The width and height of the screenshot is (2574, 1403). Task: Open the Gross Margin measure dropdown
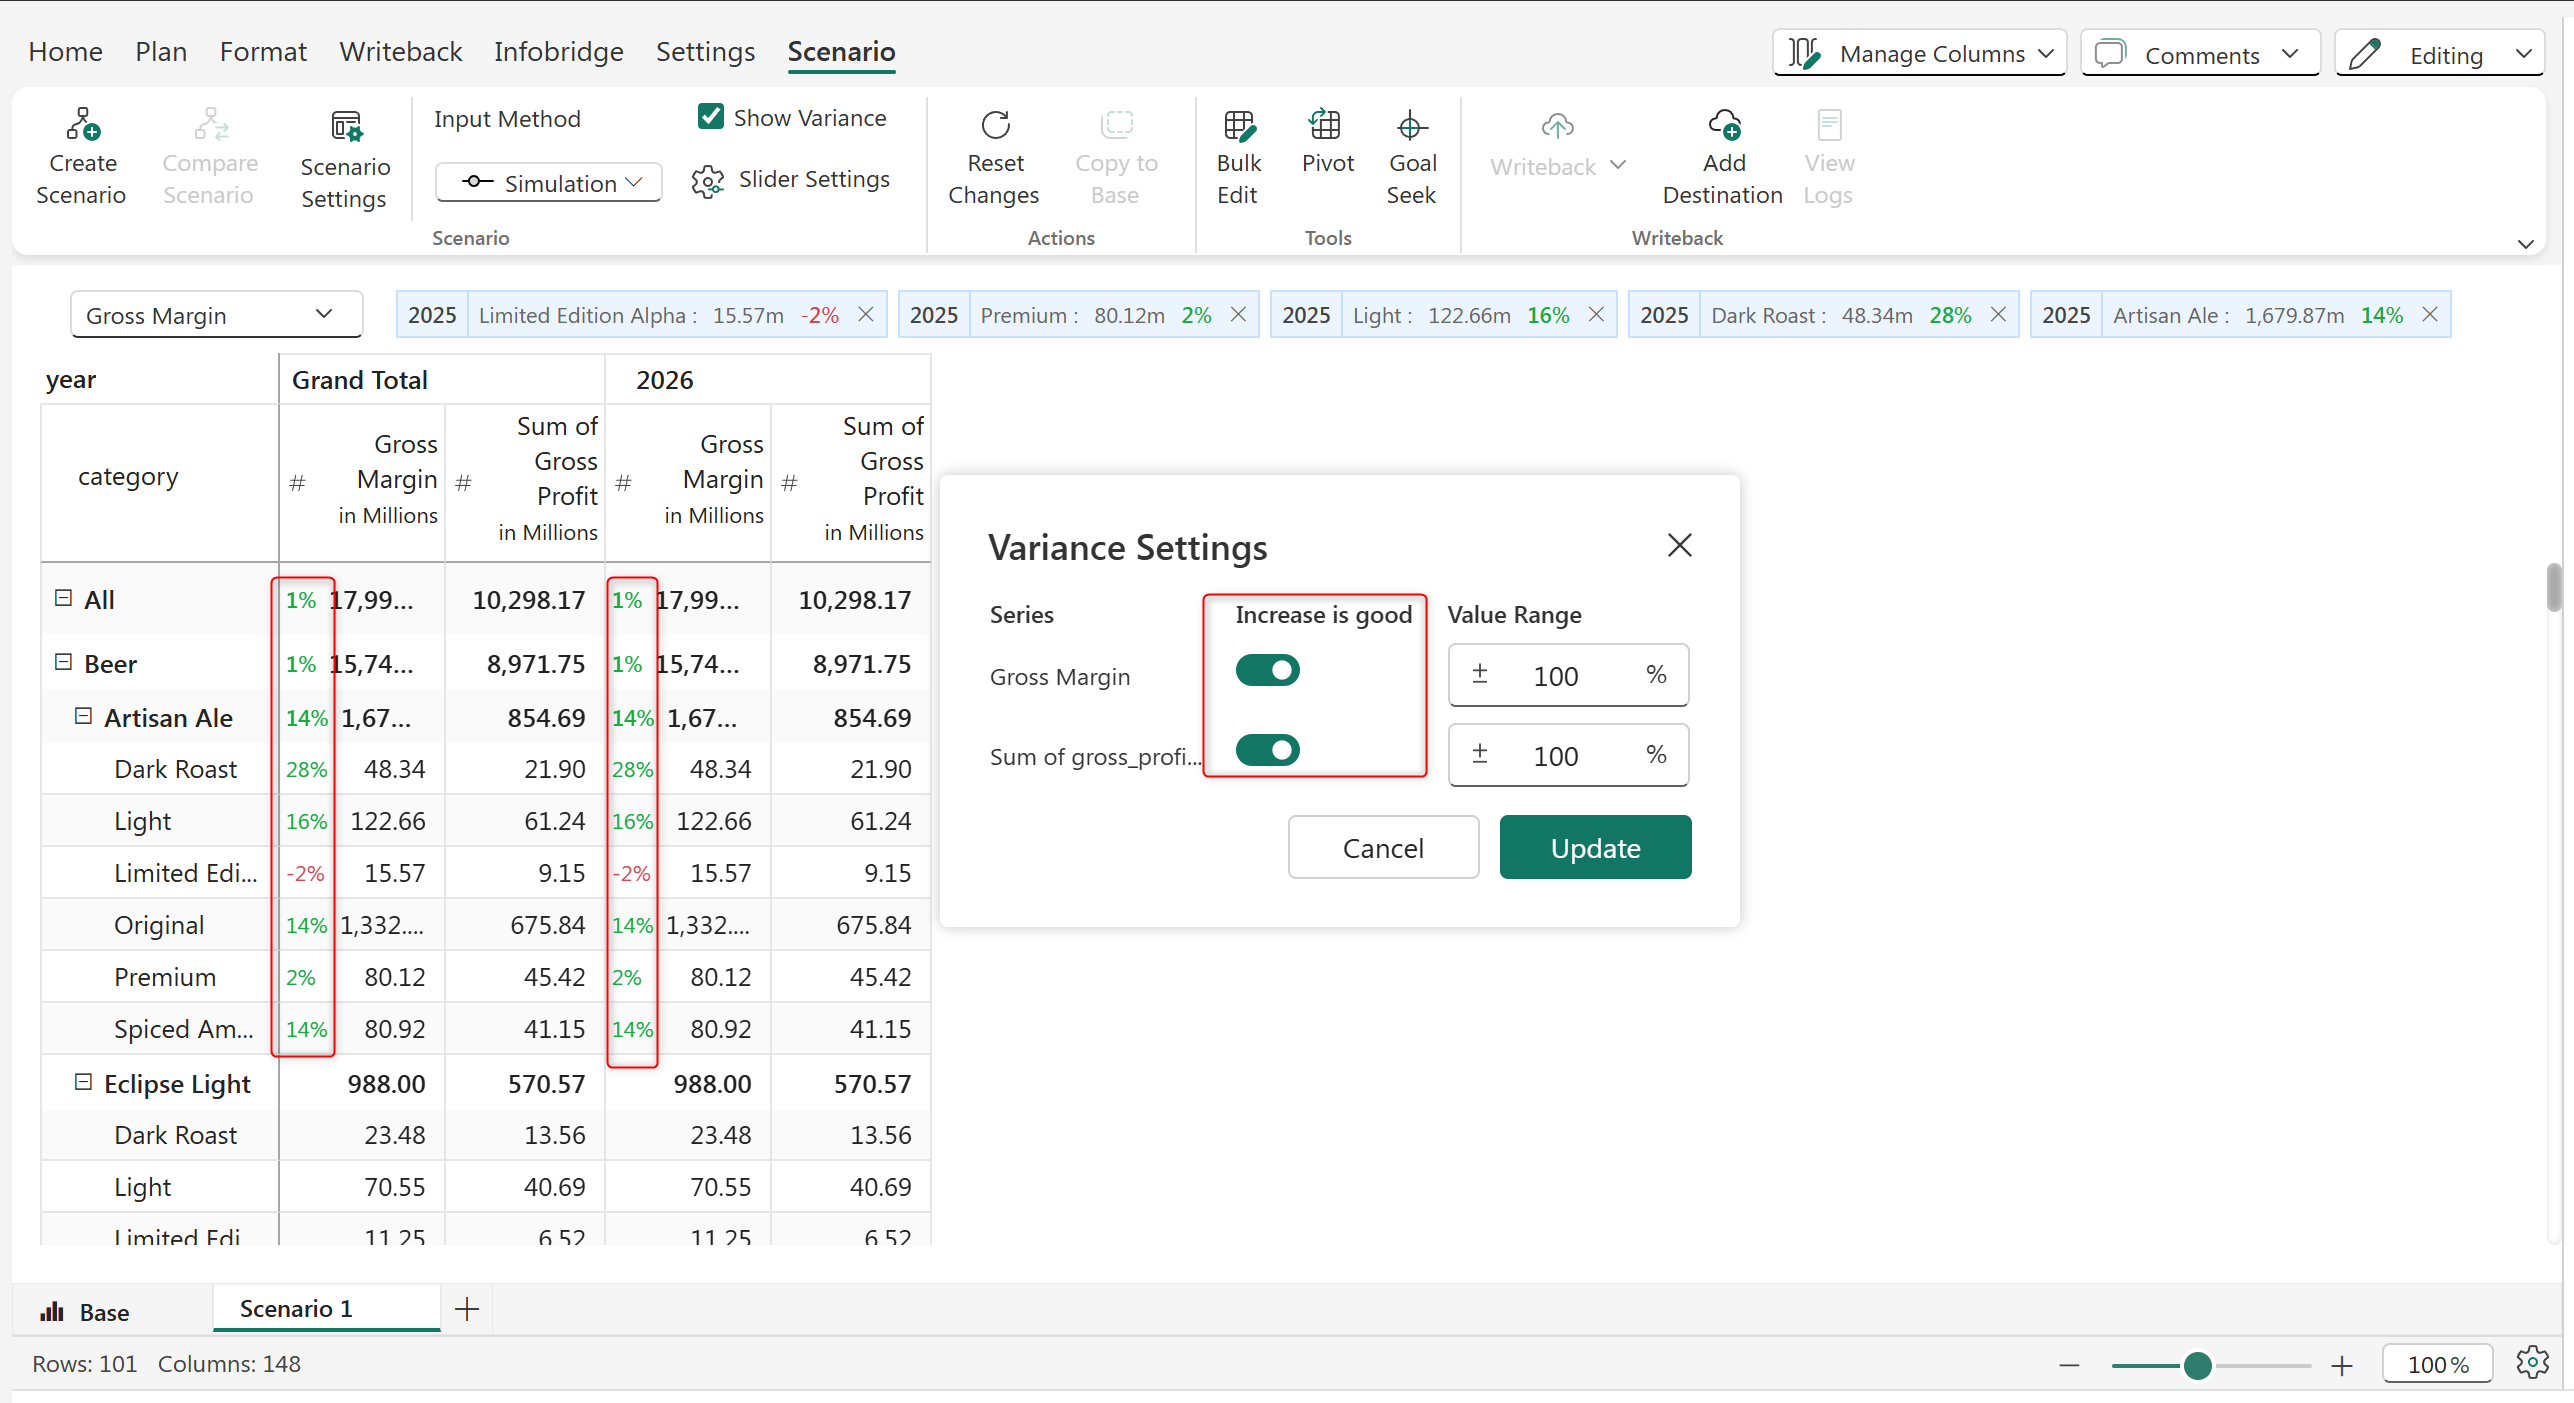(215, 315)
